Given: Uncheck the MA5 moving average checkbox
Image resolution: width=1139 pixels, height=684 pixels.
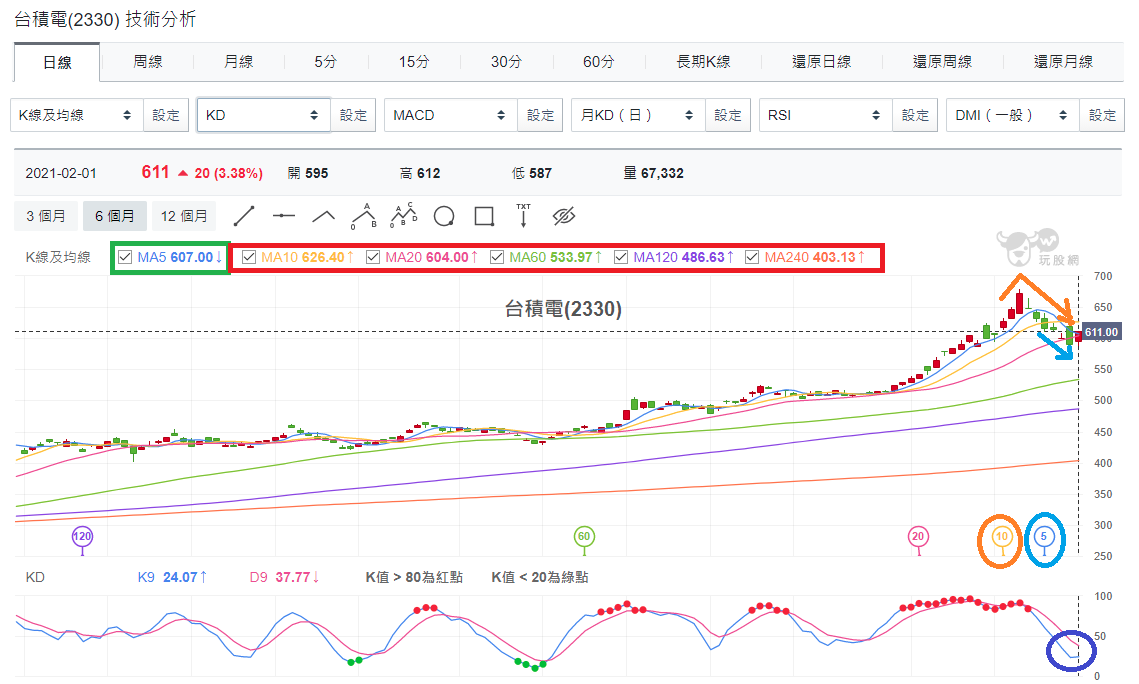Looking at the screenshot, I should 125,257.
